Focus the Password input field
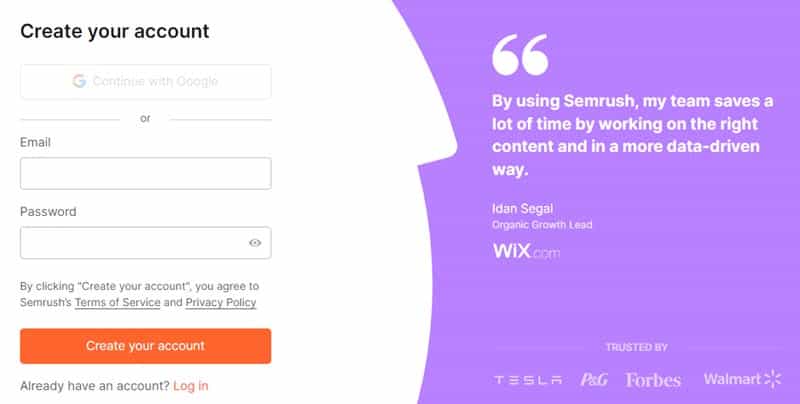The image size is (800, 404). click(130, 243)
